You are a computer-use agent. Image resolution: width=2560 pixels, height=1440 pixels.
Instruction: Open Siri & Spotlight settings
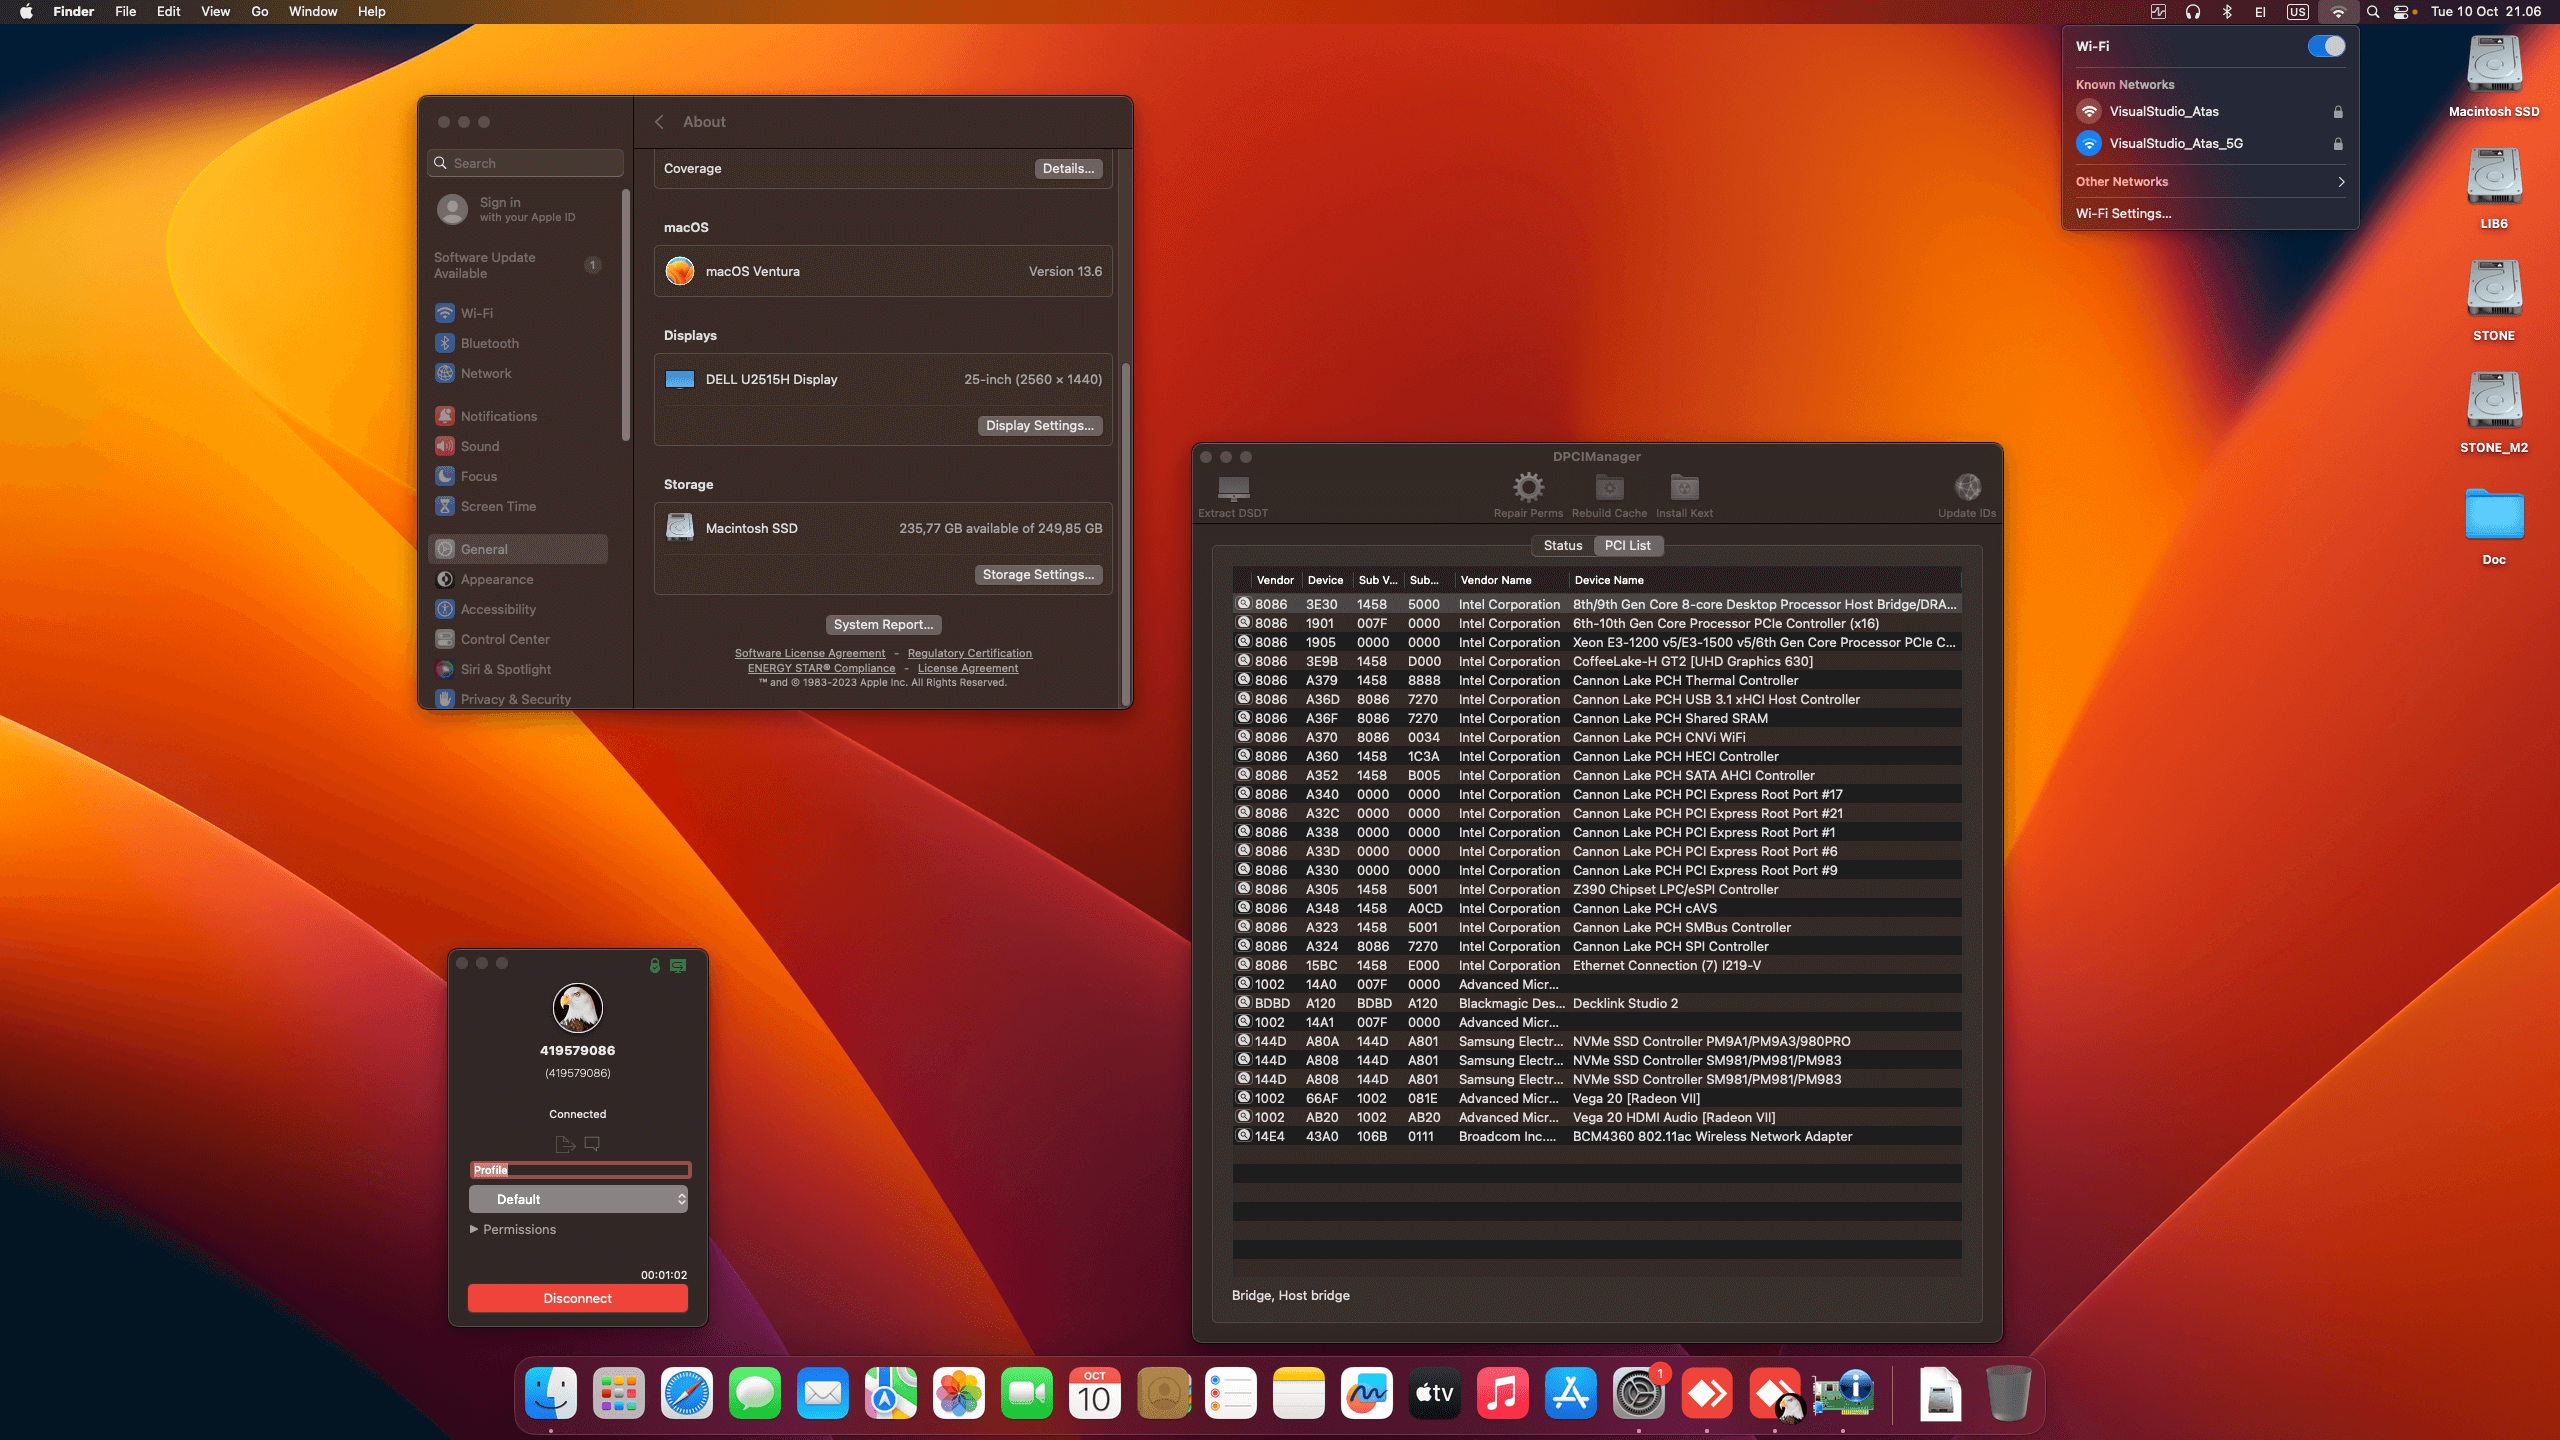point(505,669)
